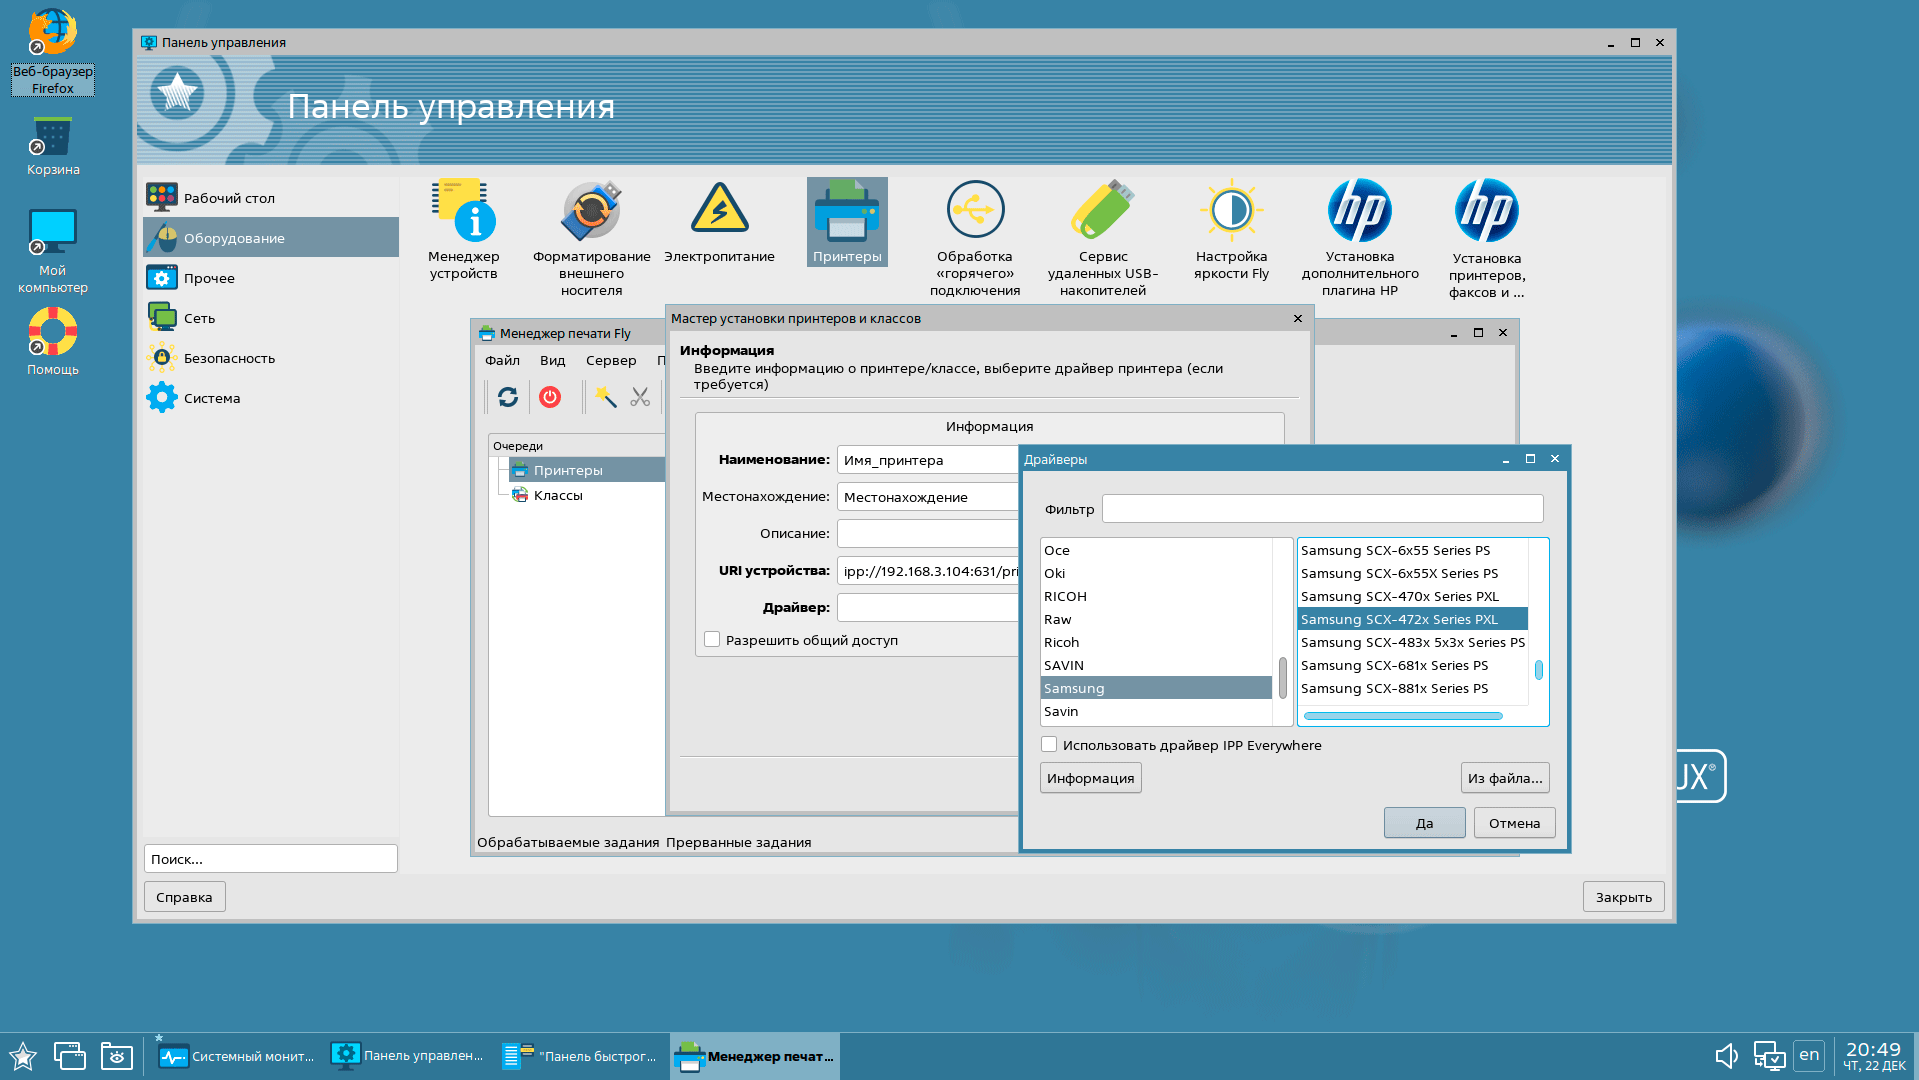Enable the Разрешить общий доступ checkbox
The image size is (1919, 1080).
click(712, 640)
